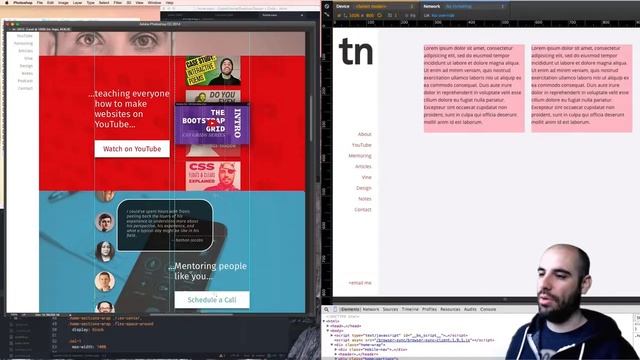Switch to the Timeline tab in DevTools
Viewport: 640px width, 360px height.
(x=410, y=309)
